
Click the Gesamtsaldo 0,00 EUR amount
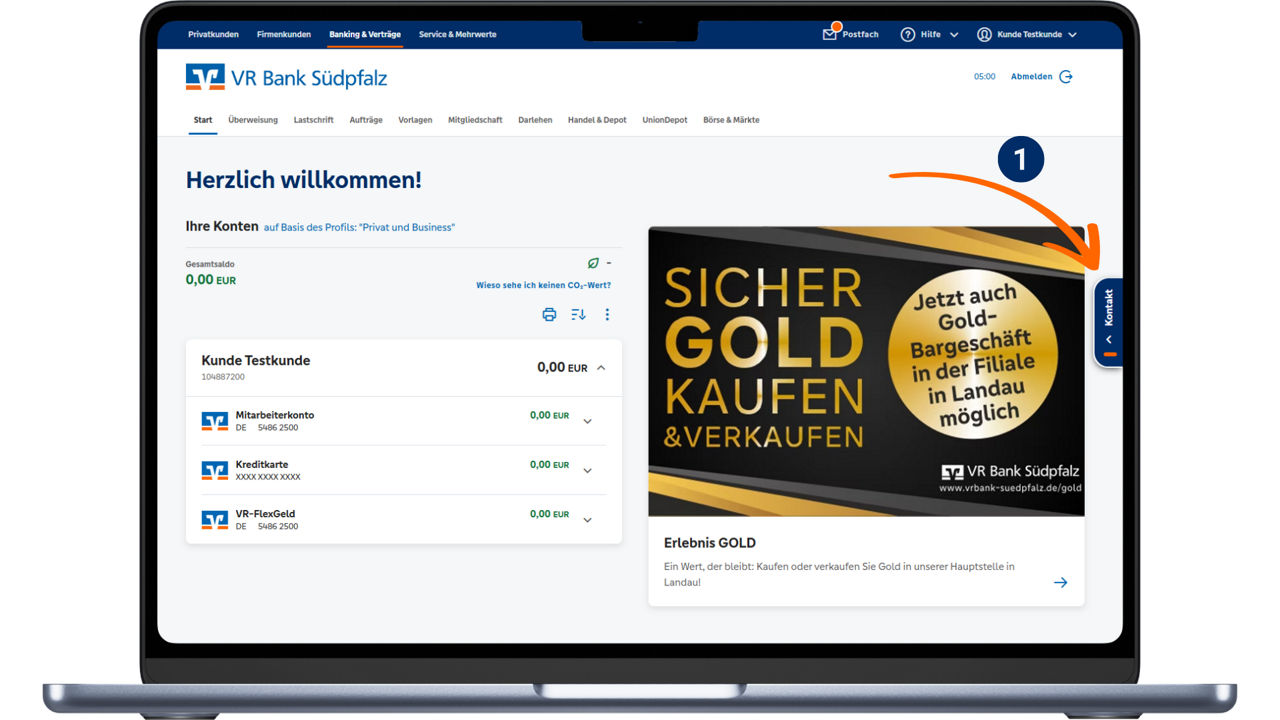[x=211, y=280]
